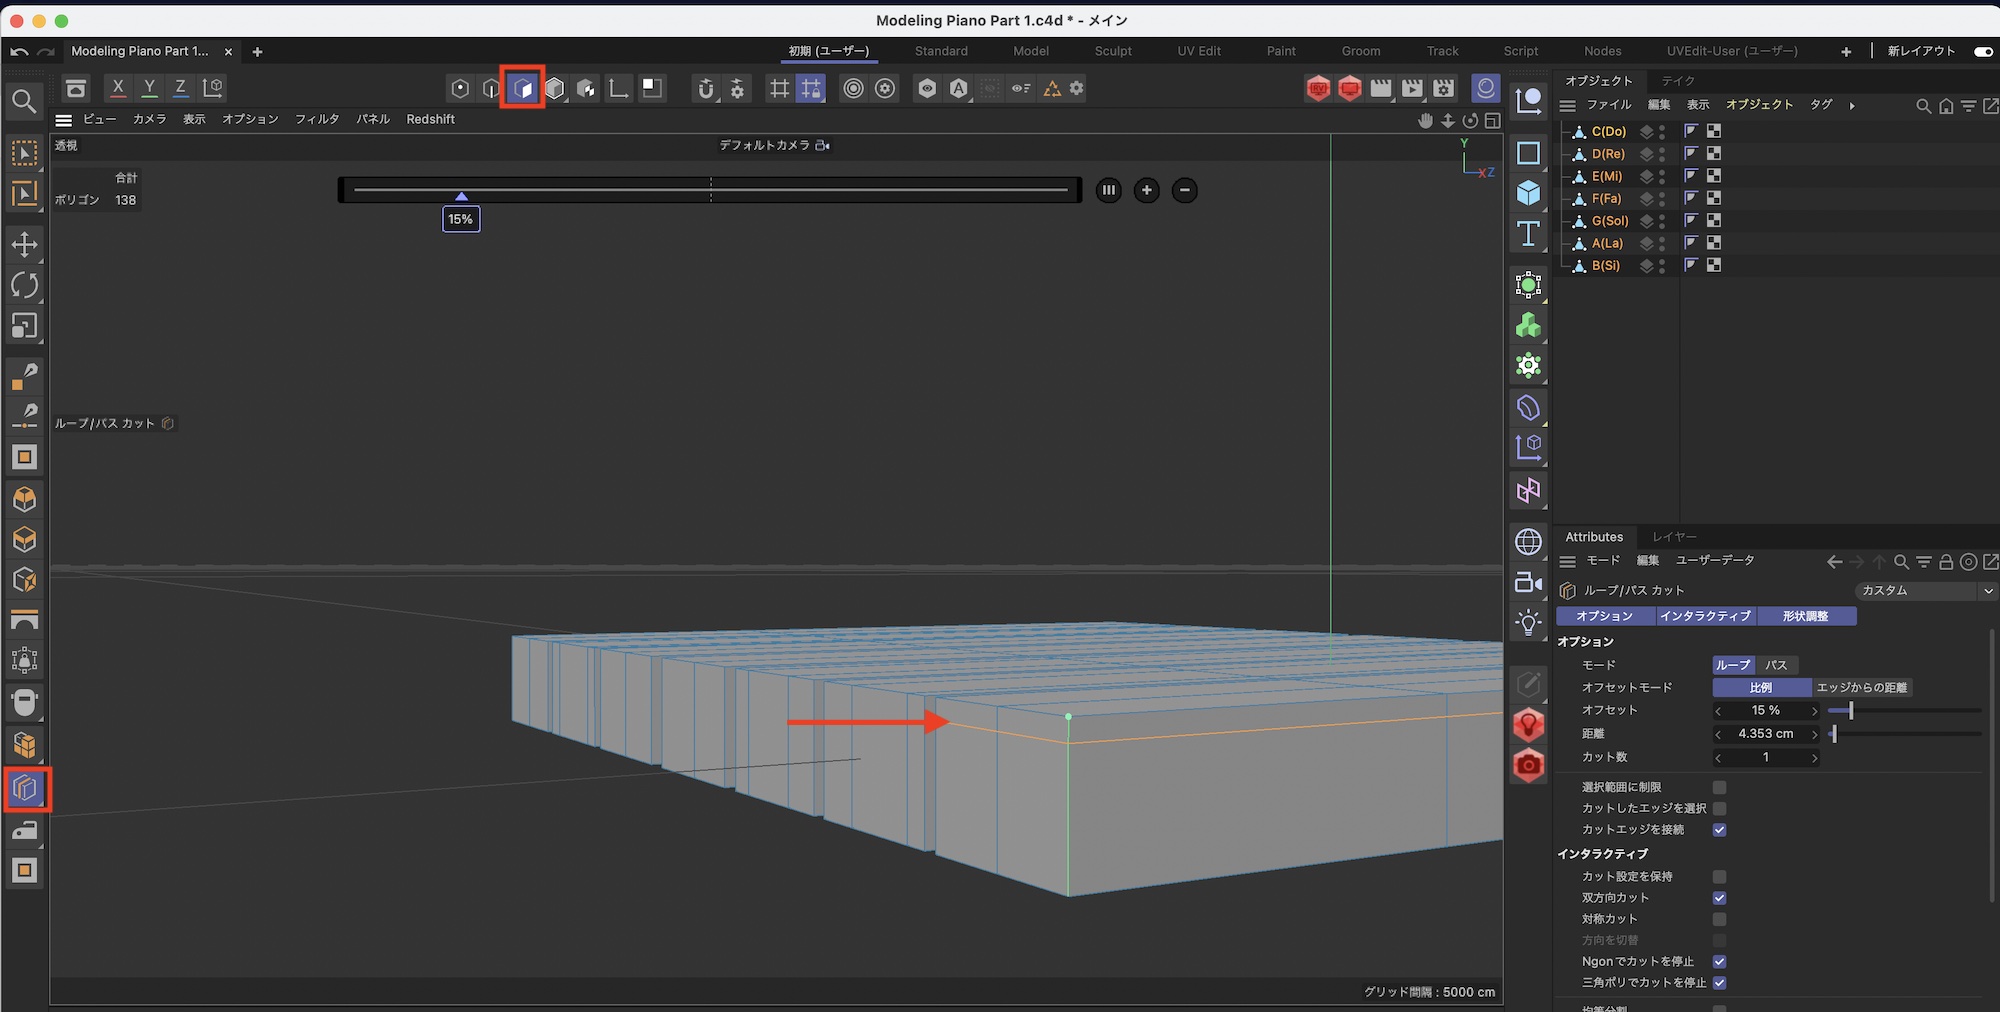2000x1012 pixels.
Task: Decrease カット数 value with left arrow
Action: point(1718,758)
